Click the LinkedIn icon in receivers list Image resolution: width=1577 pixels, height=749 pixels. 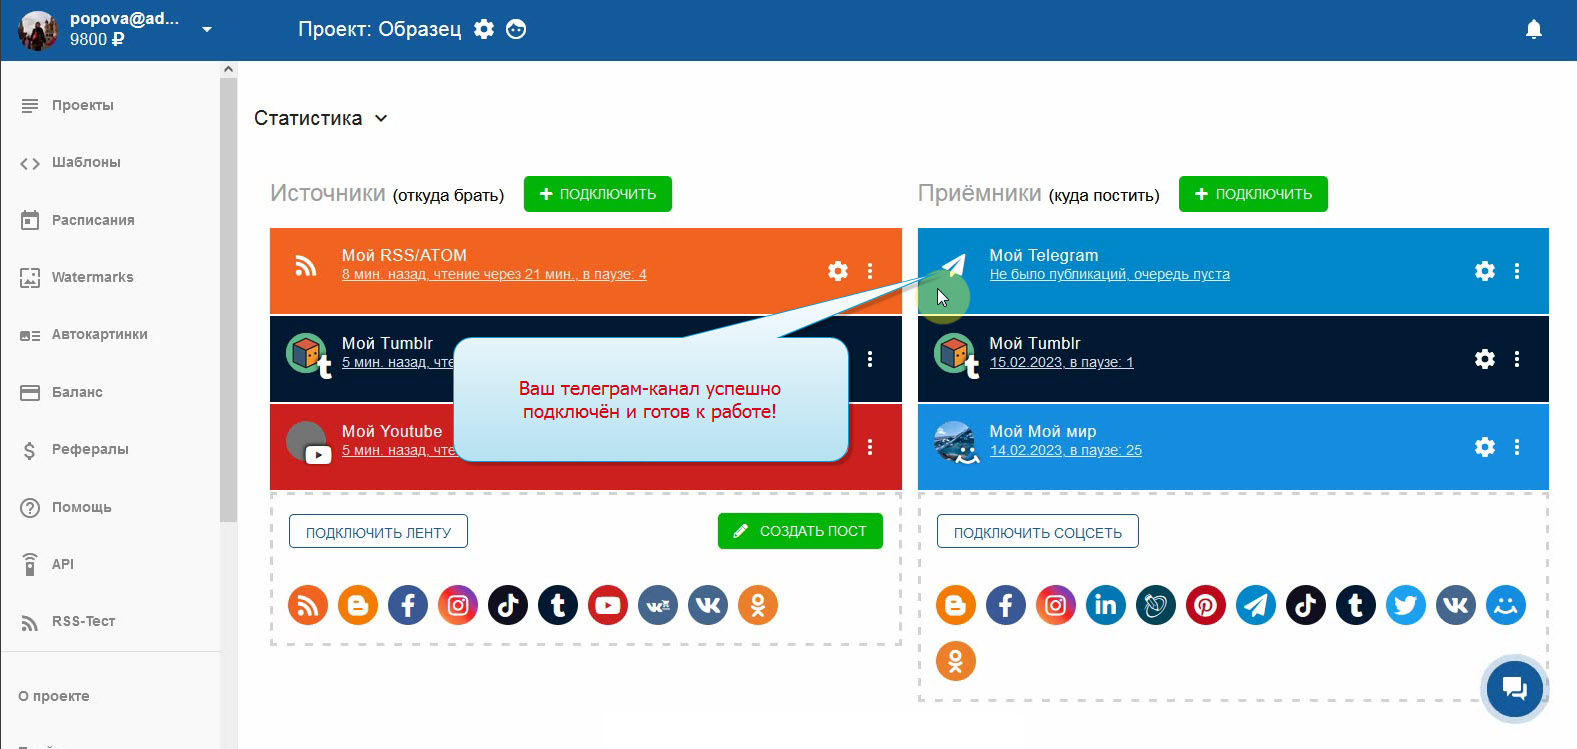(1105, 605)
